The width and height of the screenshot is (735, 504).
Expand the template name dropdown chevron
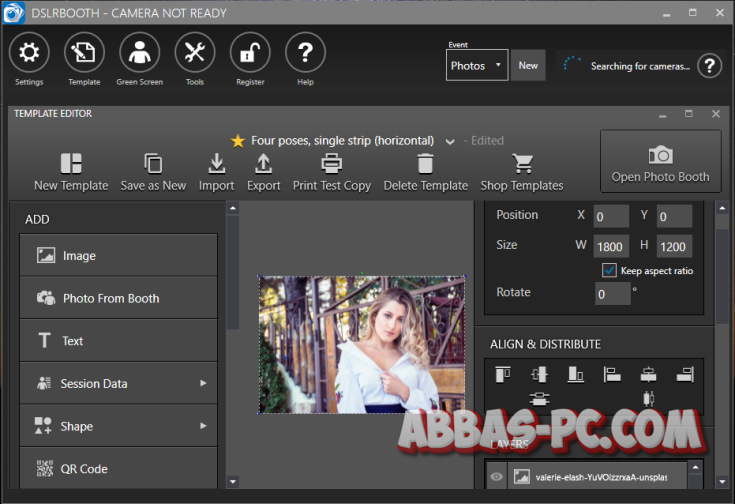click(450, 142)
